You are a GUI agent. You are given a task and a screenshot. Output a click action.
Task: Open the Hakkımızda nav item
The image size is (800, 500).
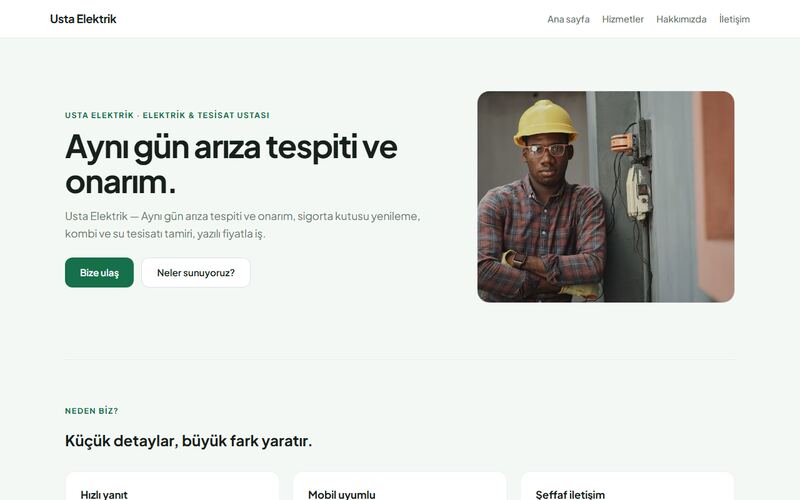681,19
